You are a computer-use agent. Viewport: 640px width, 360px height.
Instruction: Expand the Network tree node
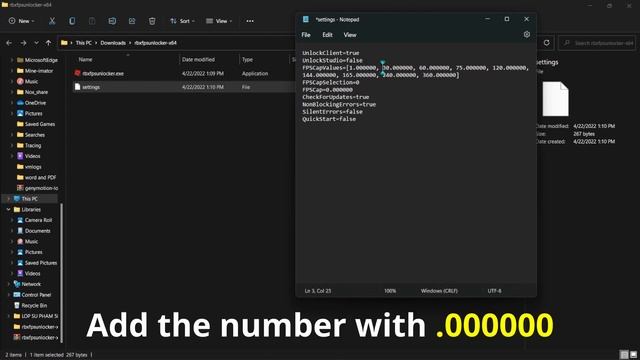(8, 284)
